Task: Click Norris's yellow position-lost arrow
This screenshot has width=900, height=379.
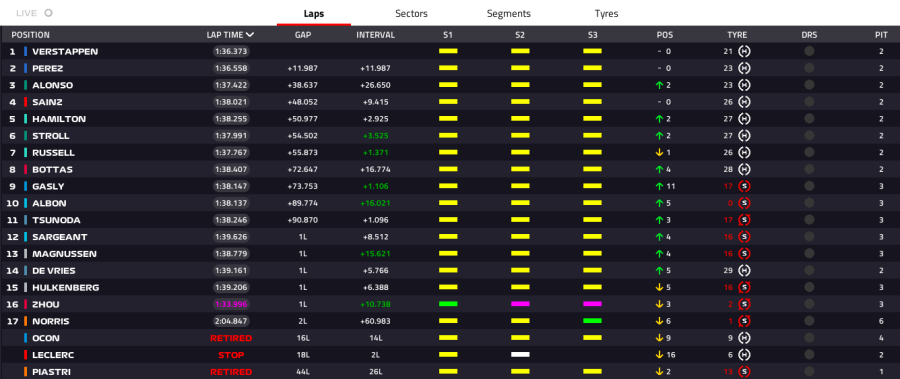Action: 659,321
